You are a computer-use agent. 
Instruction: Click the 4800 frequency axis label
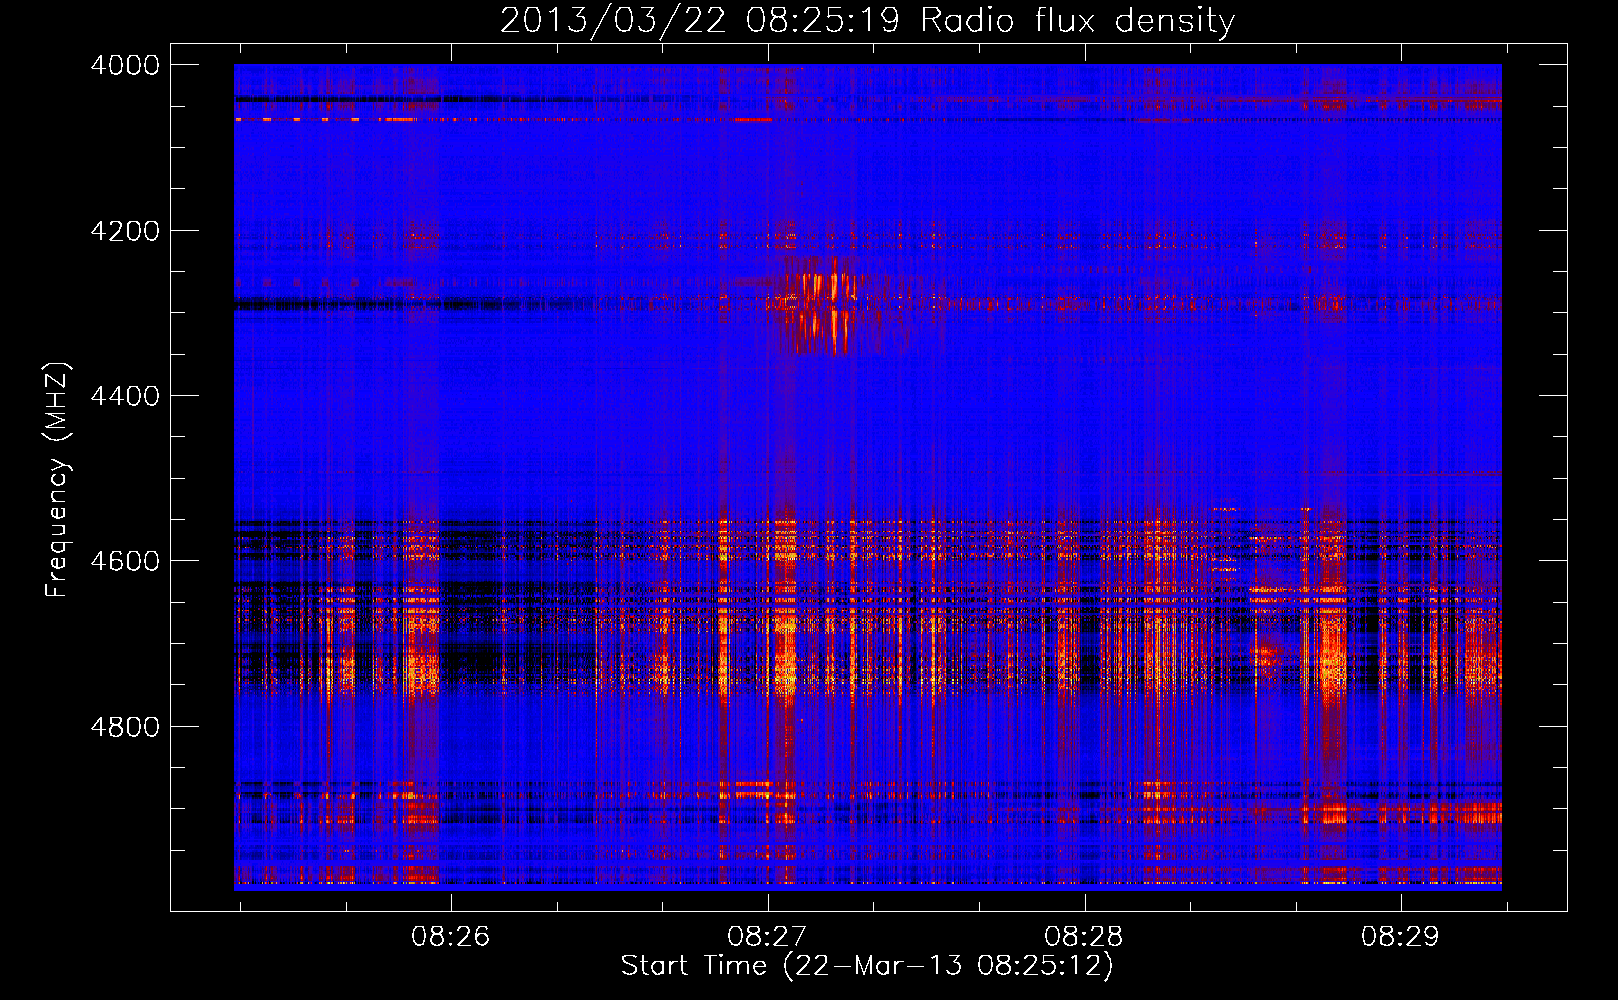click(x=125, y=727)
